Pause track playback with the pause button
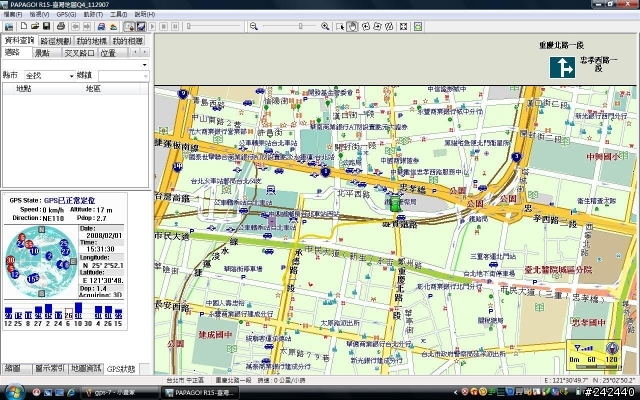Screen dimensions: 640x400 tap(175, 27)
